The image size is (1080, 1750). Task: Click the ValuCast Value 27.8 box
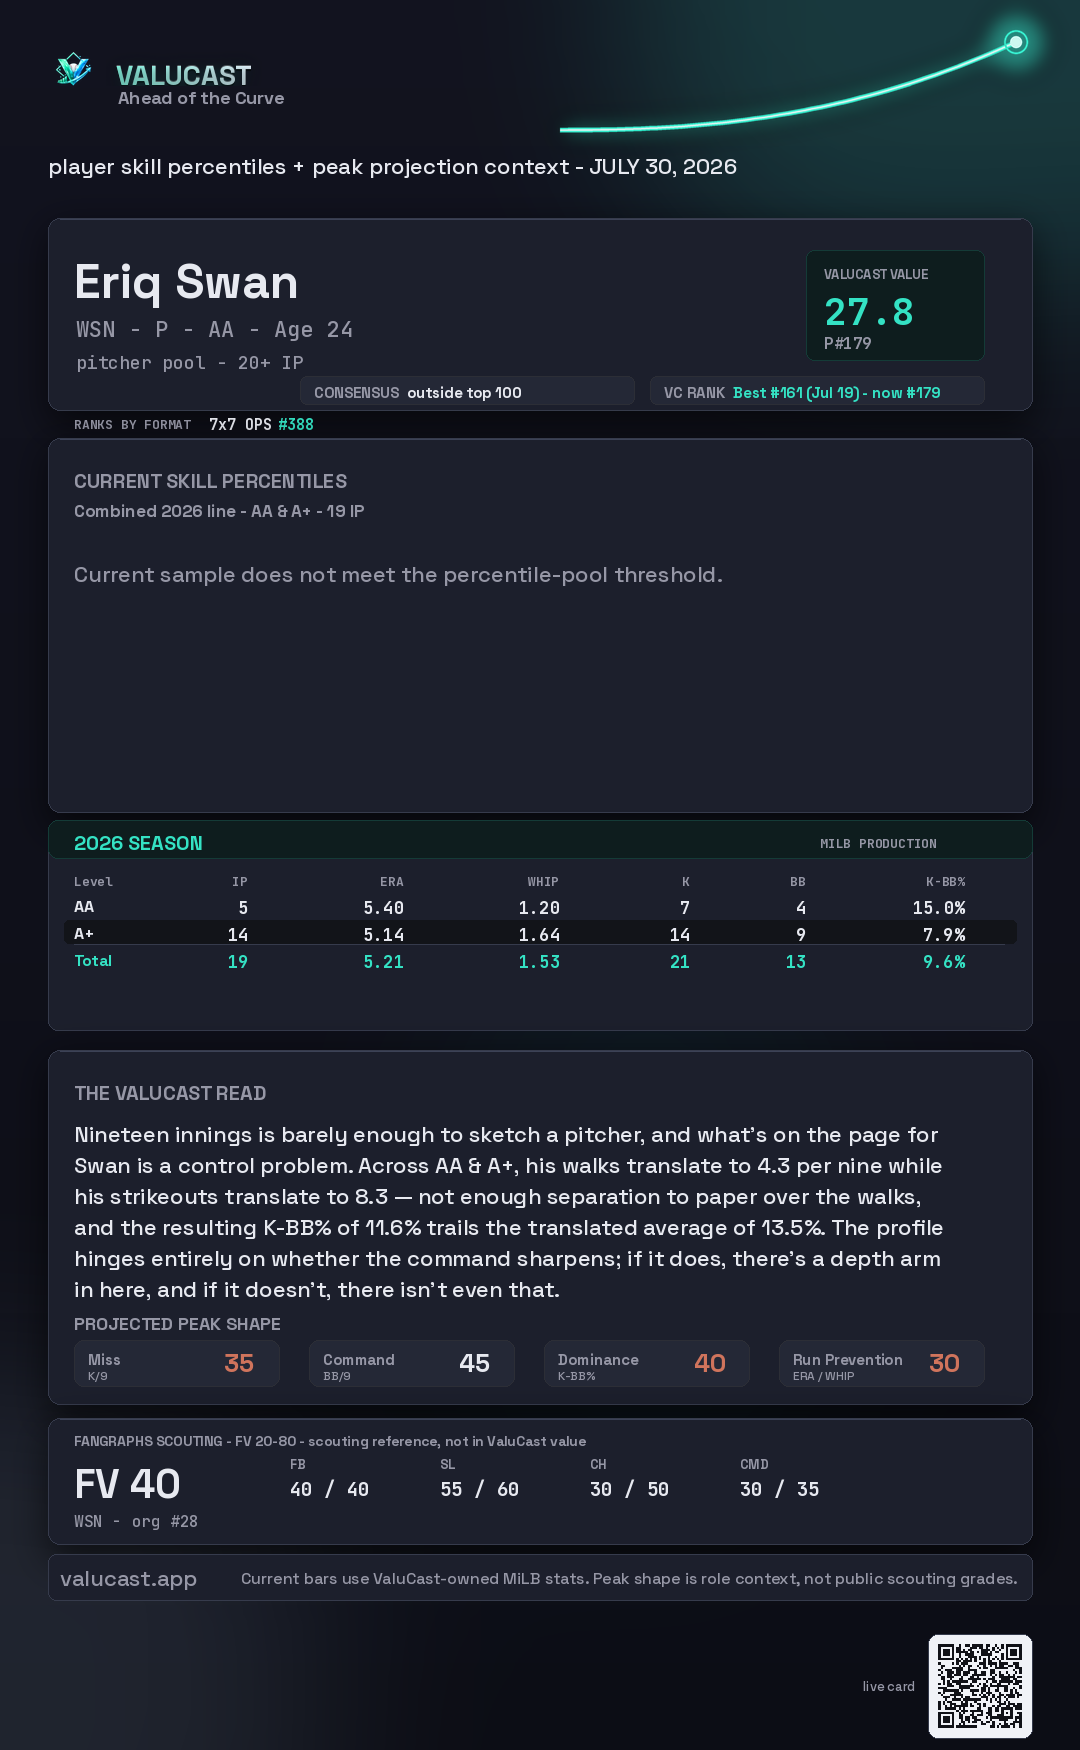point(895,305)
